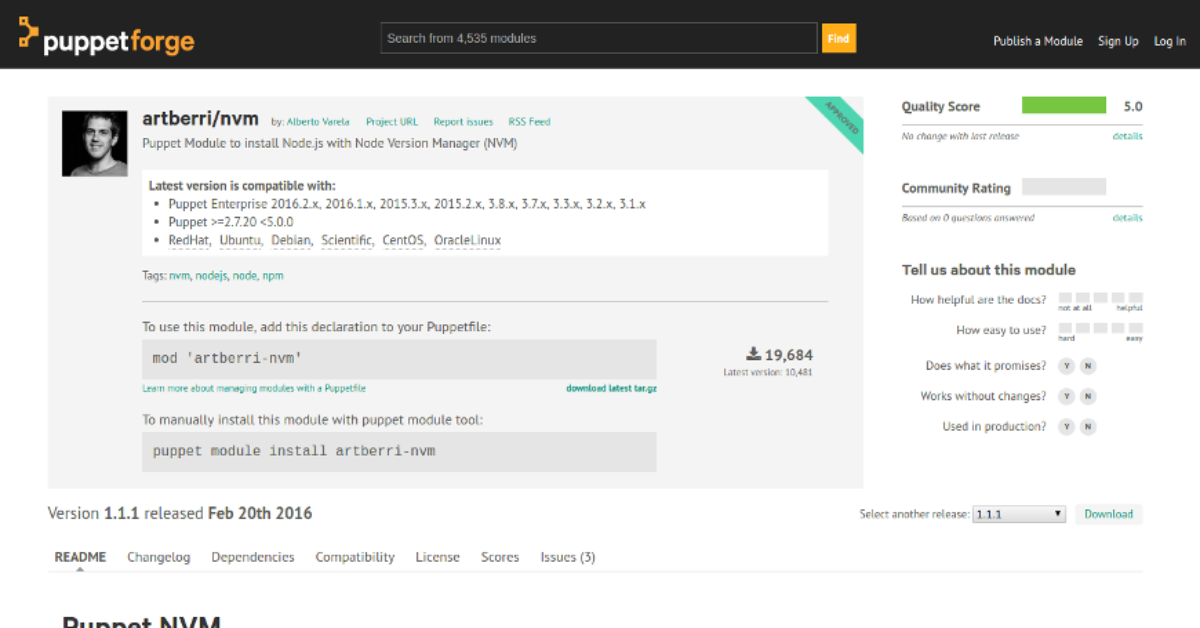This screenshot has width=1200, height=628.
Task: Switch to the Changelog tab
Action: [x=158, y=557]
